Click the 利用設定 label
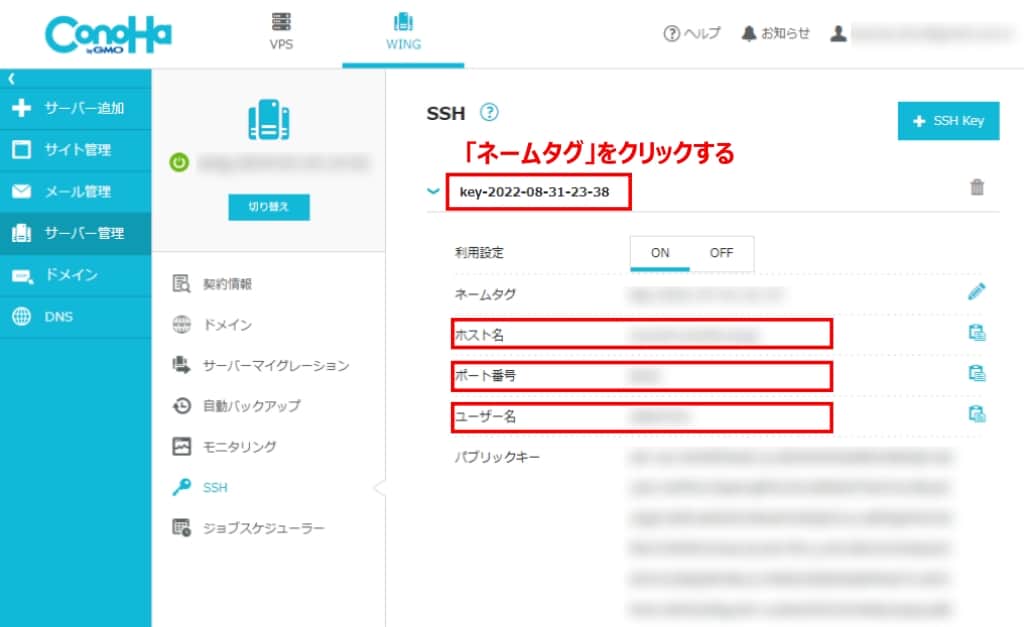 pos(479,253)
